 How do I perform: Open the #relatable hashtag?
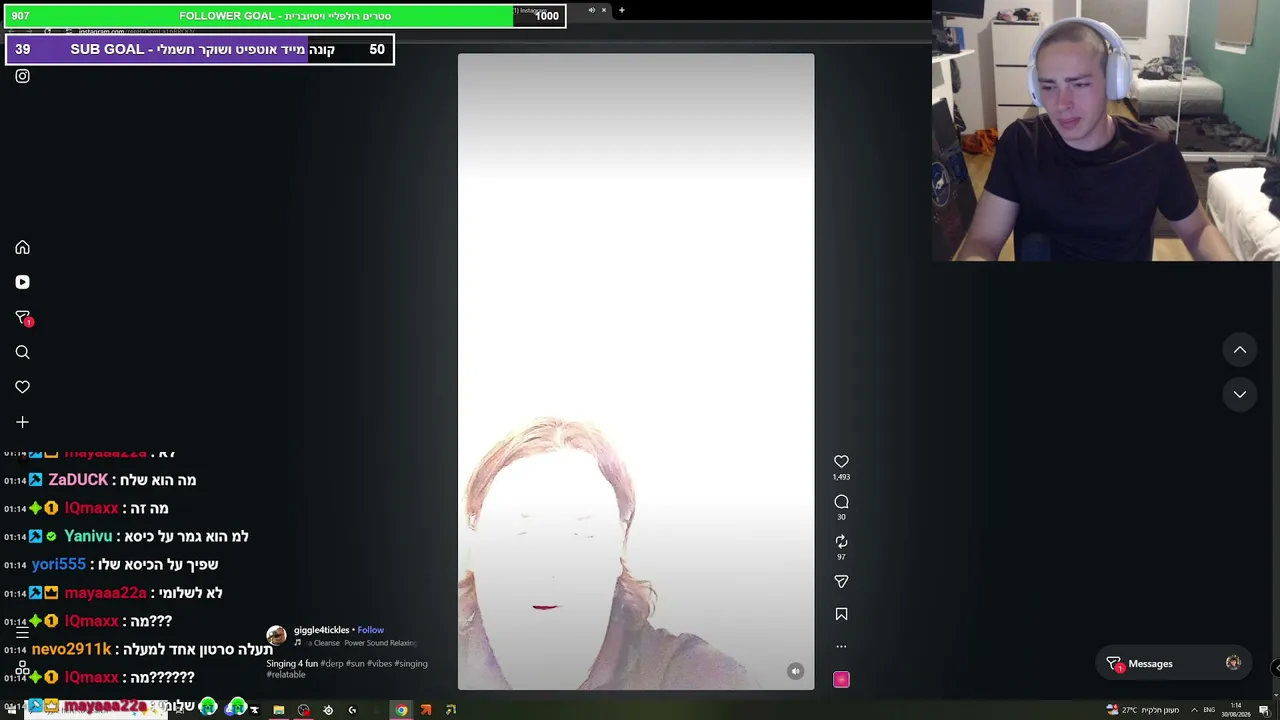[x=286, y=674]
